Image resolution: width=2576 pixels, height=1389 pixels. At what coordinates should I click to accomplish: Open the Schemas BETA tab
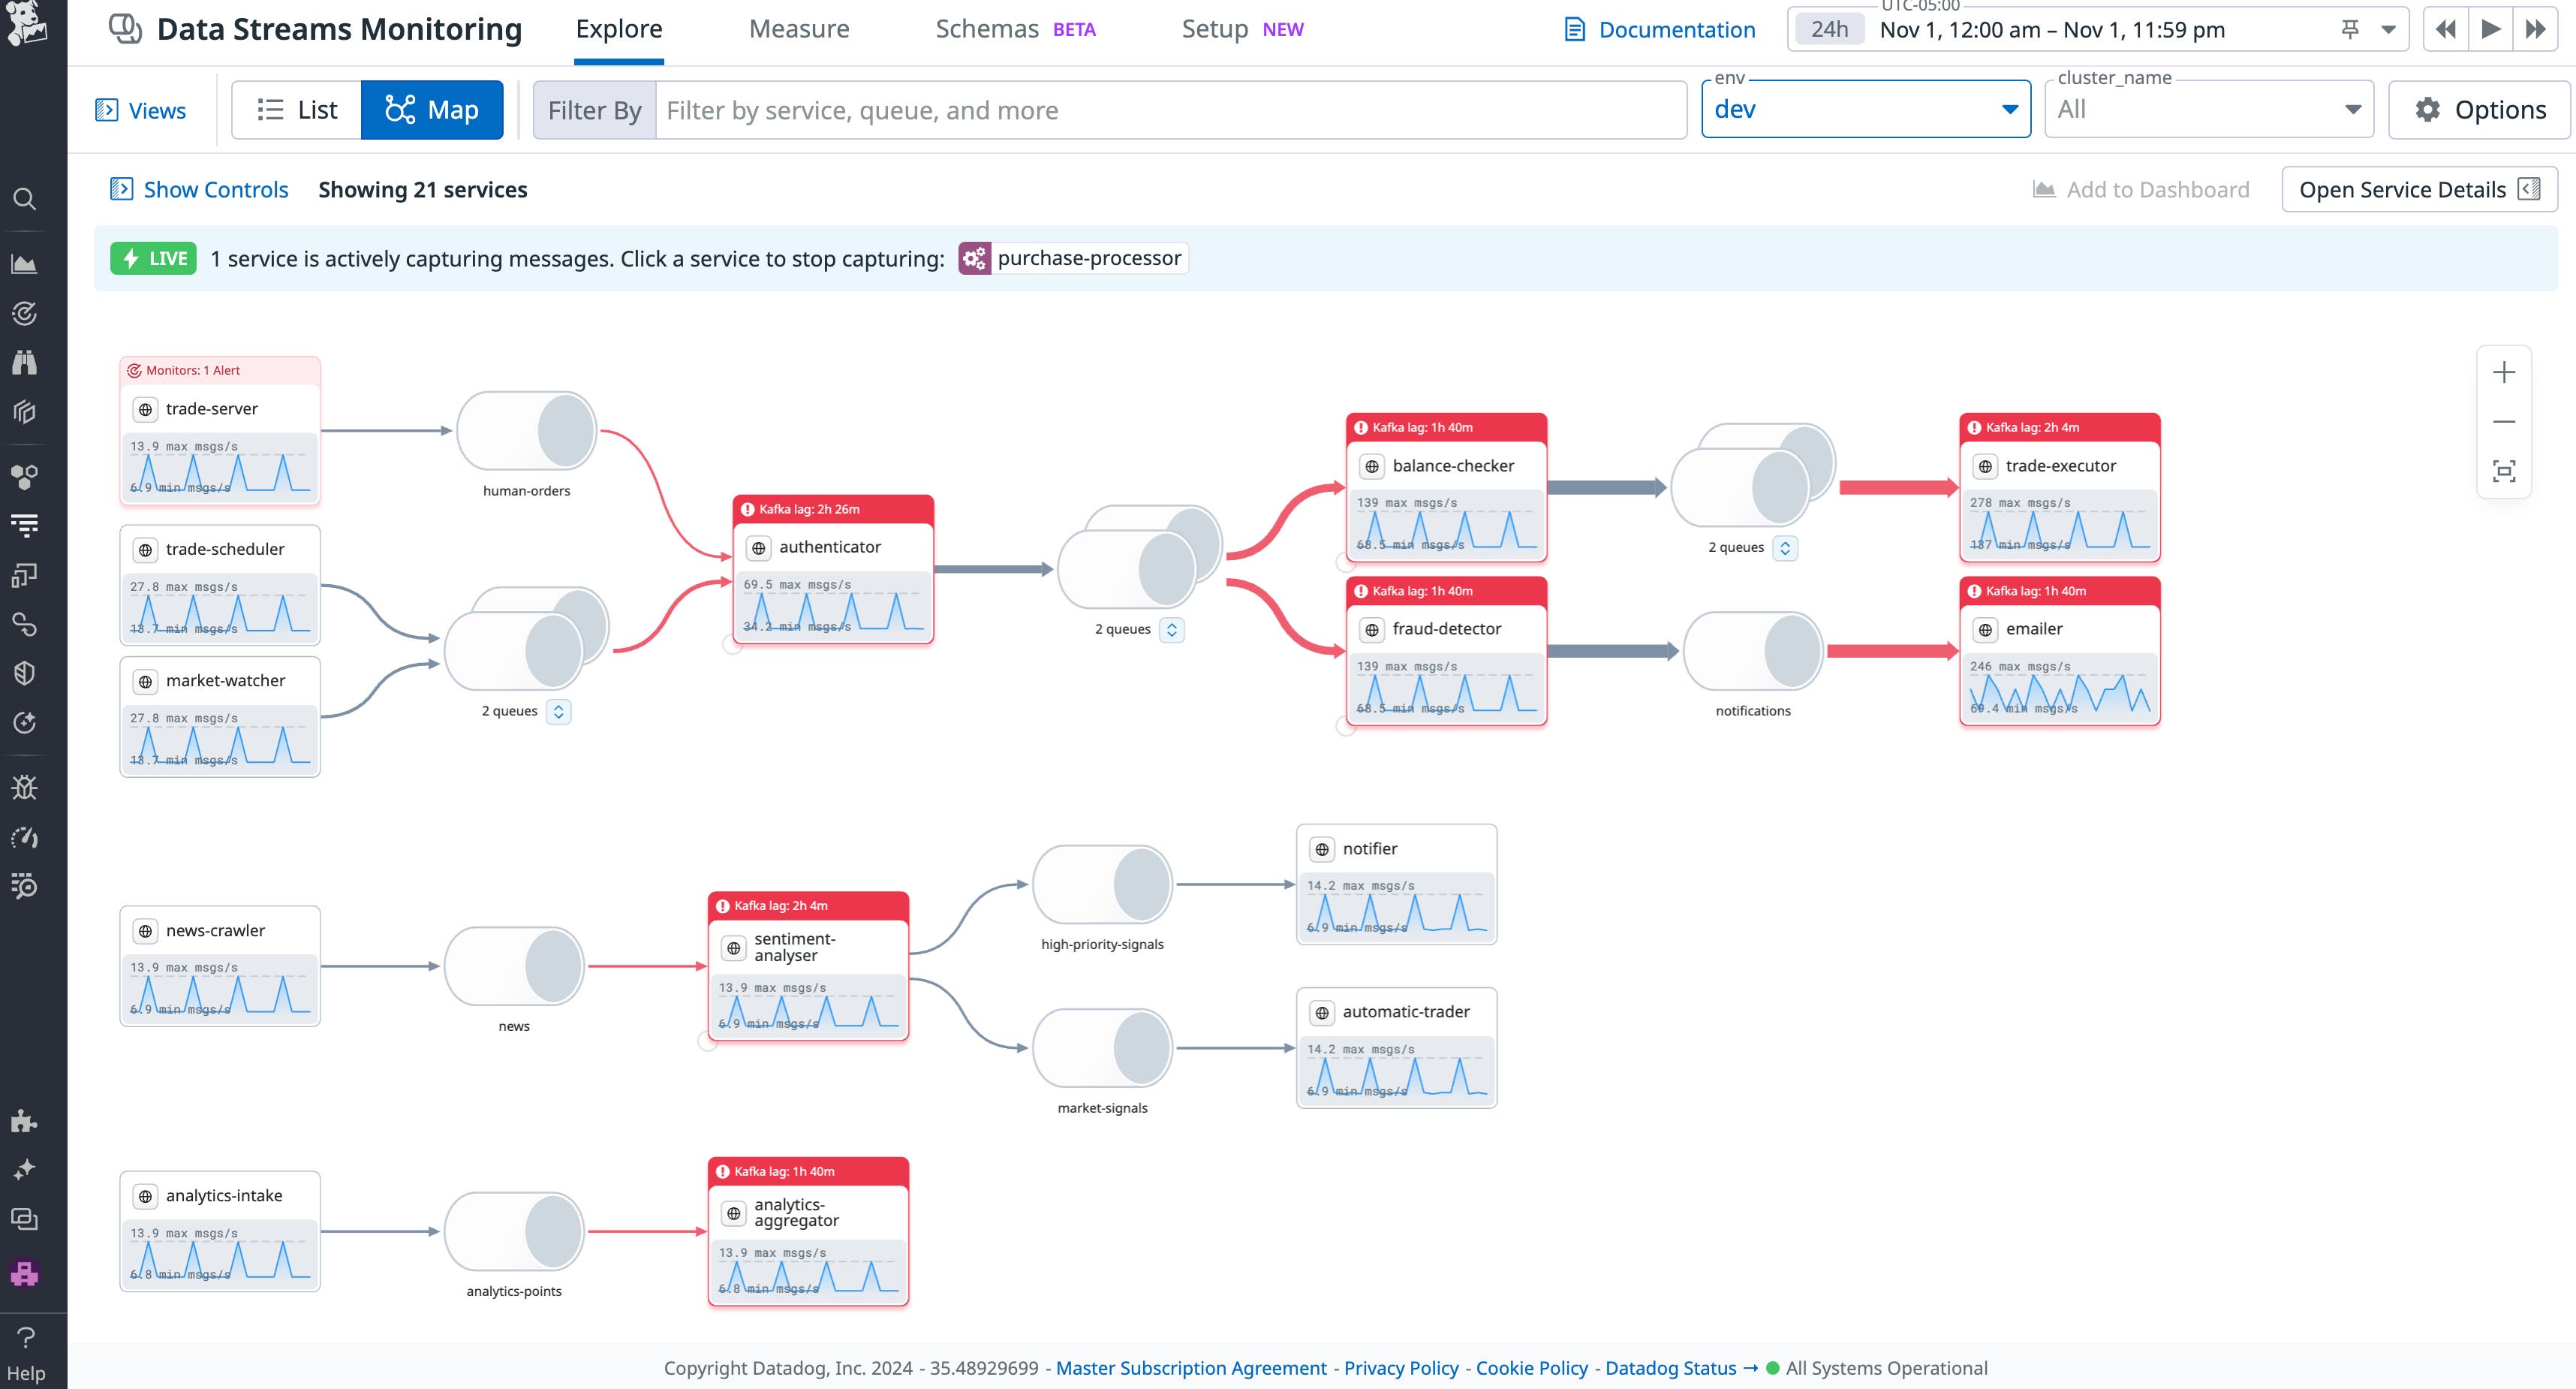[986, 29]
